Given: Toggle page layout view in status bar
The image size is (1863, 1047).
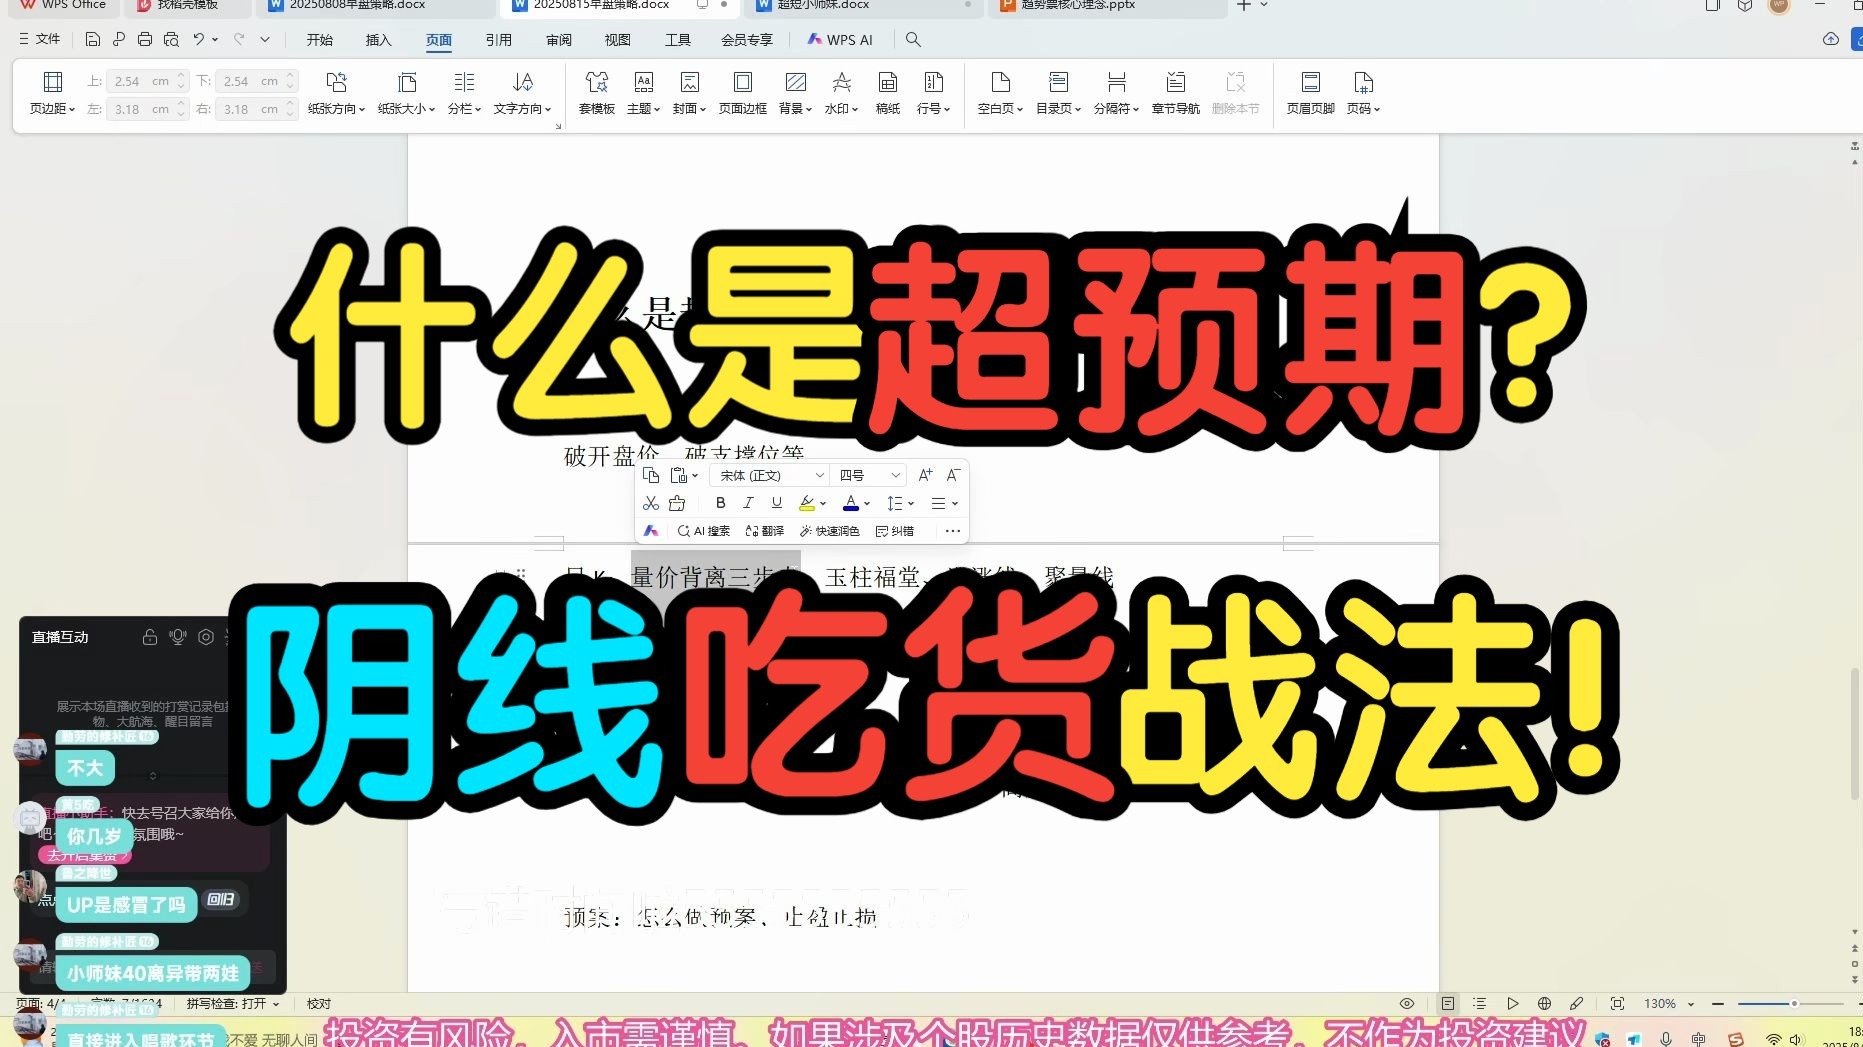Looking at the screenshot, I should [x=1447, y=1003].
